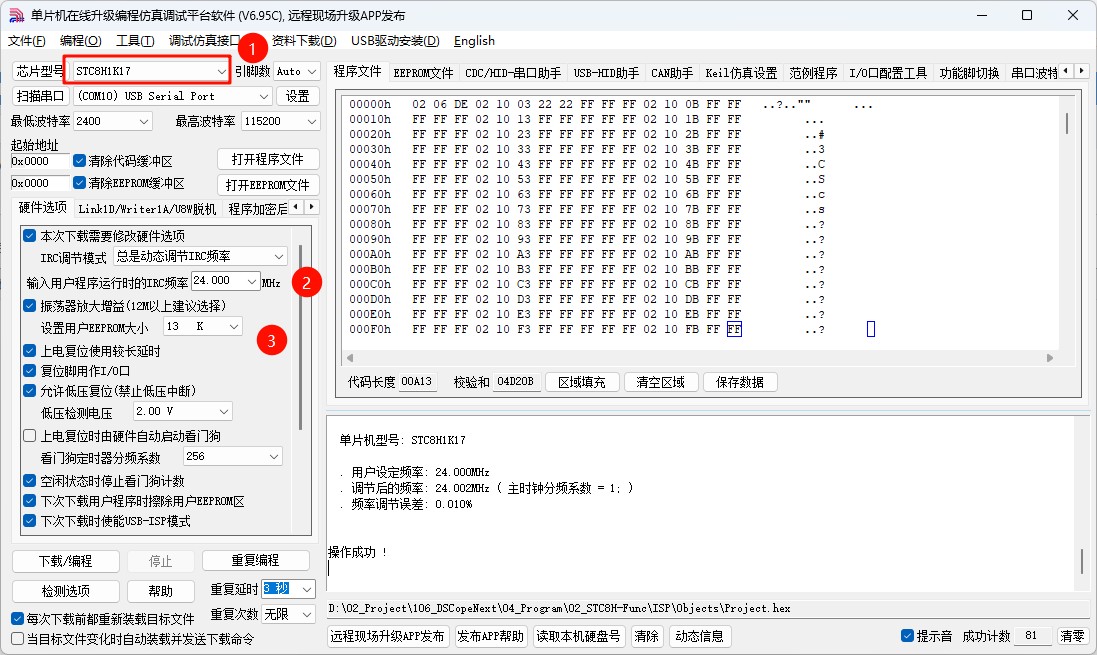
Task: Click the 打开EEPROM文件 button
Action: tap(268, 185)
